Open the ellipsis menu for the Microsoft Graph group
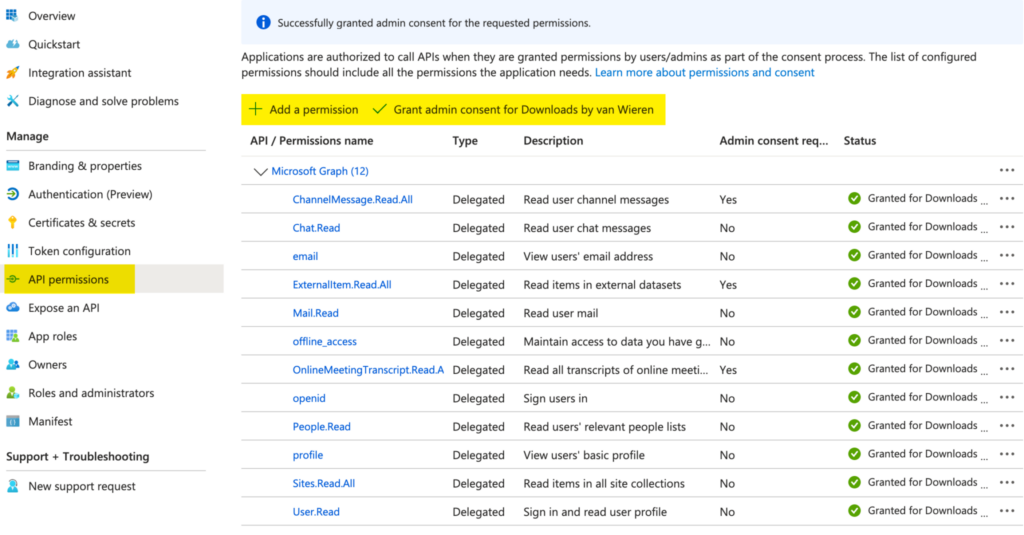1024x535 pixels. (1007, 170)
